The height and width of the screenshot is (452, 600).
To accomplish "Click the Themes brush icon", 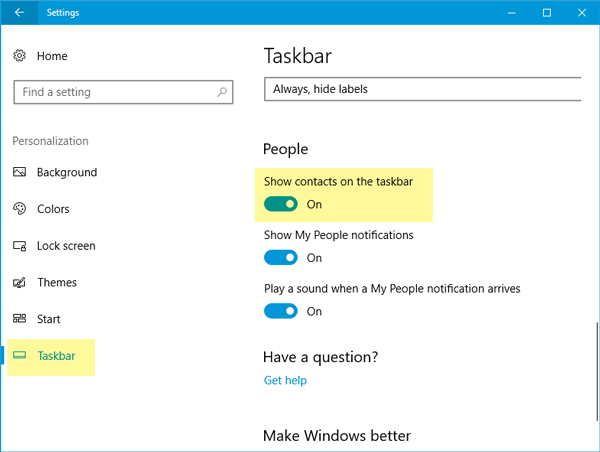I will pos(20,282).
